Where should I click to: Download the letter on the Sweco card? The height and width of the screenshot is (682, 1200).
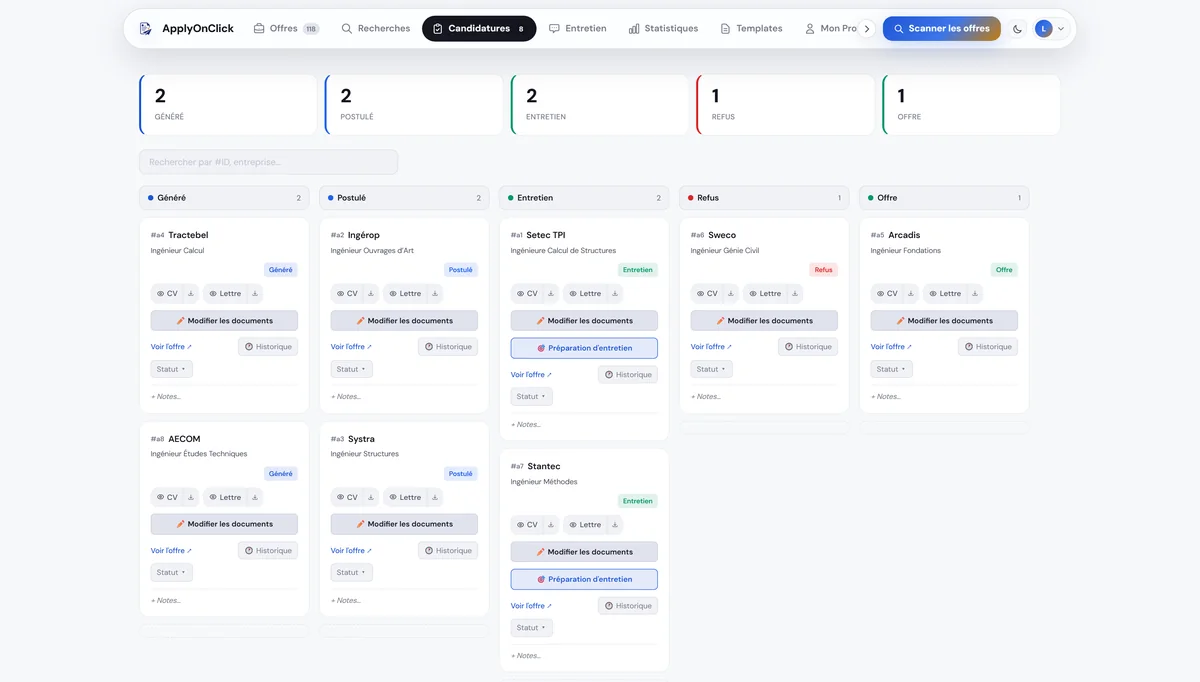[x=795, y=294]
